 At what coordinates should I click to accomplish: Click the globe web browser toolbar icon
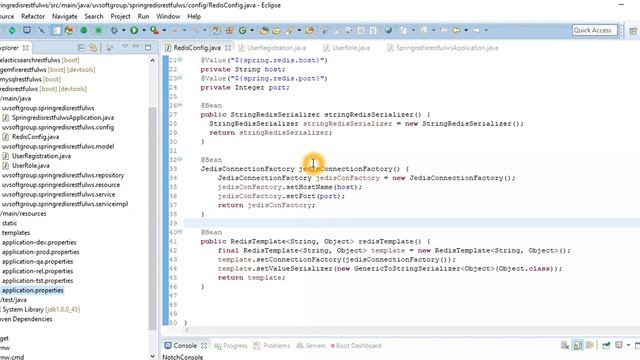pyautogui.click(x=388, y=30)
